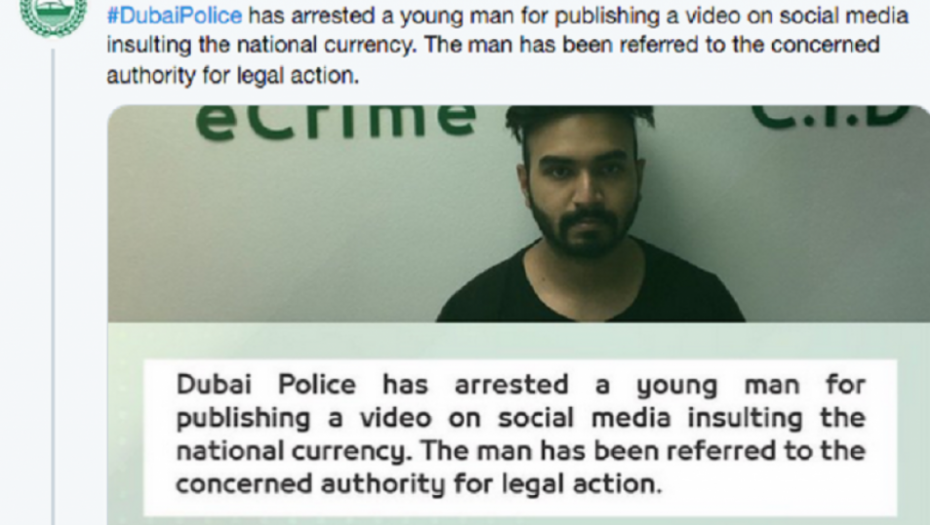The height and width of the screenshot is (525, 930).
Task: Click the thread line below the avatar
Action: [53, 287]
